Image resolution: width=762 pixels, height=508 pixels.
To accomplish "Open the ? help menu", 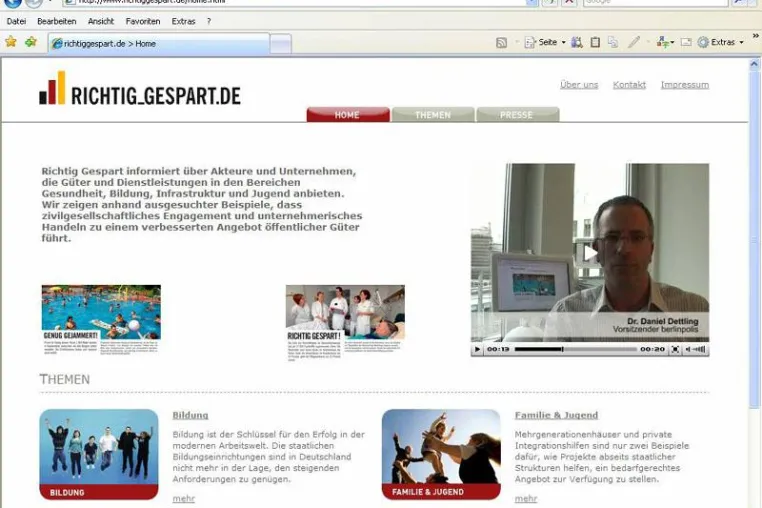I will (209, 21).
